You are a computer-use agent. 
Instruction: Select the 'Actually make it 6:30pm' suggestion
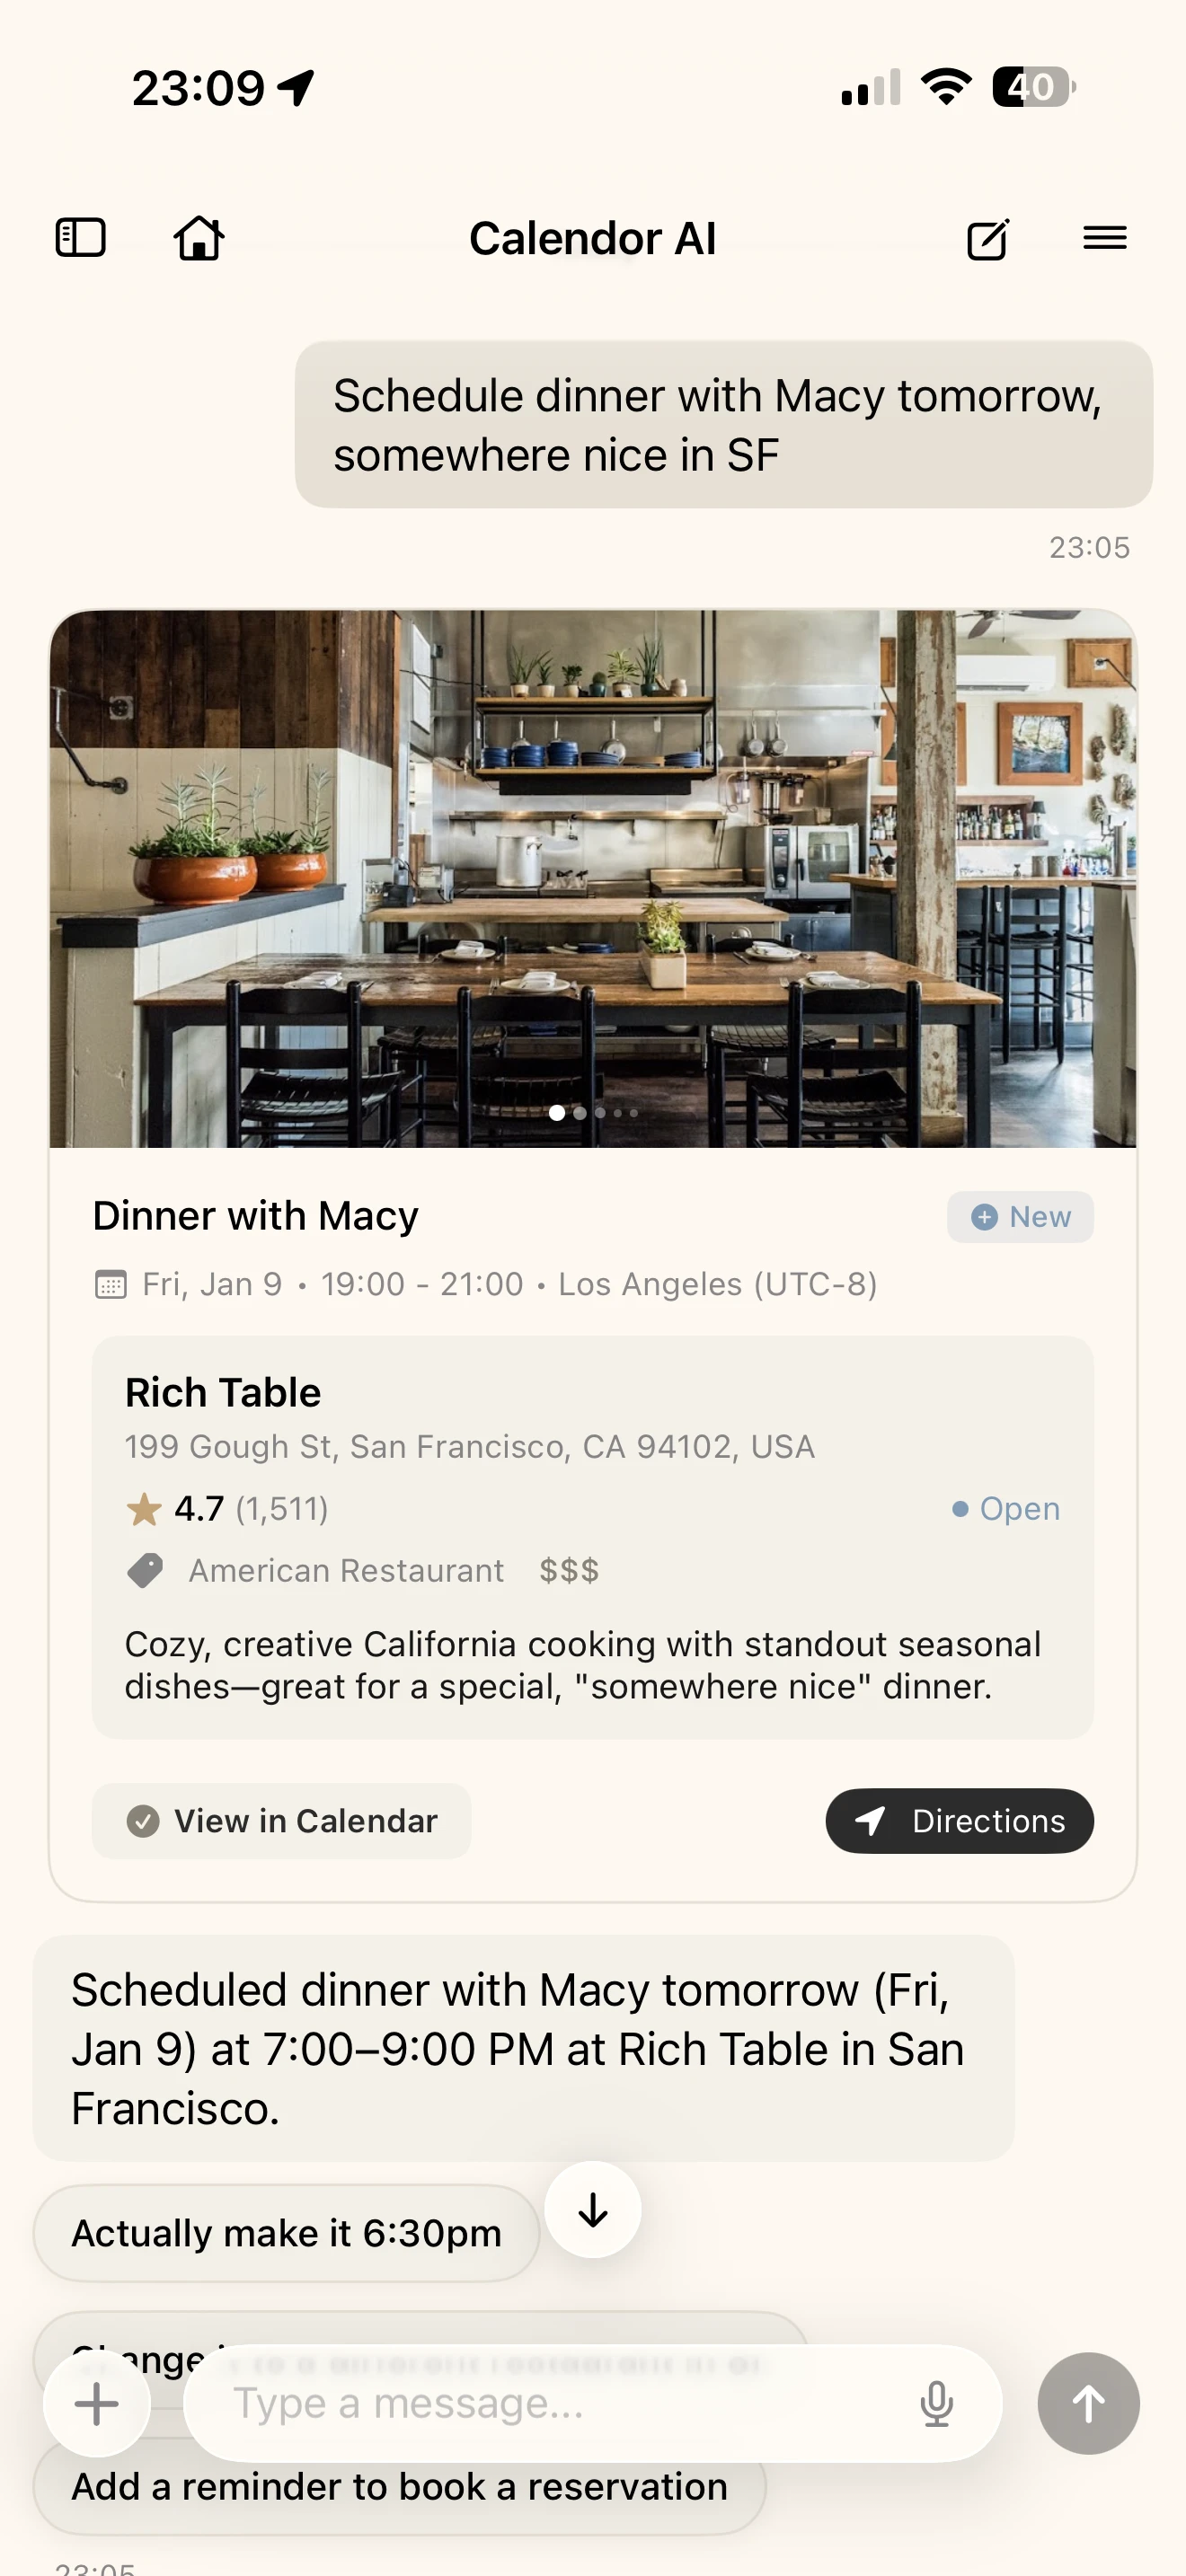pyautogui.click(x=286, y=2233)
